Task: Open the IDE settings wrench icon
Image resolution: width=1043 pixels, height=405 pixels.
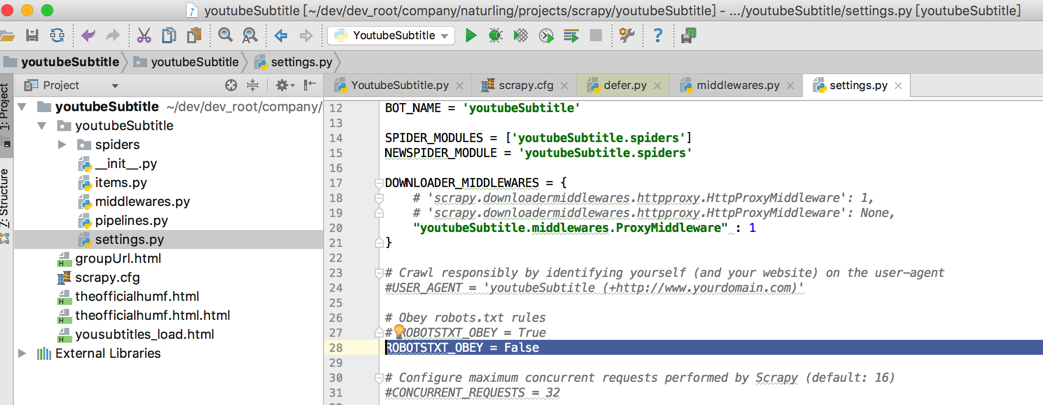Action: (x=627, y=36)
